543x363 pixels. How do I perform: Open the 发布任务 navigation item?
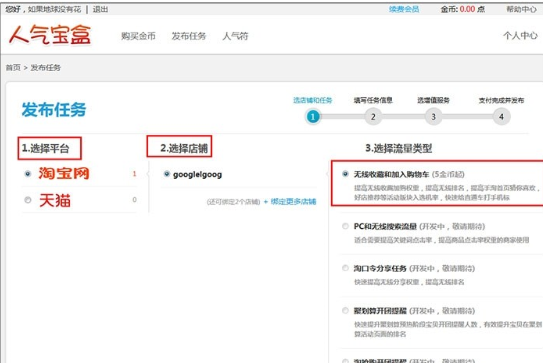(189, 36)
